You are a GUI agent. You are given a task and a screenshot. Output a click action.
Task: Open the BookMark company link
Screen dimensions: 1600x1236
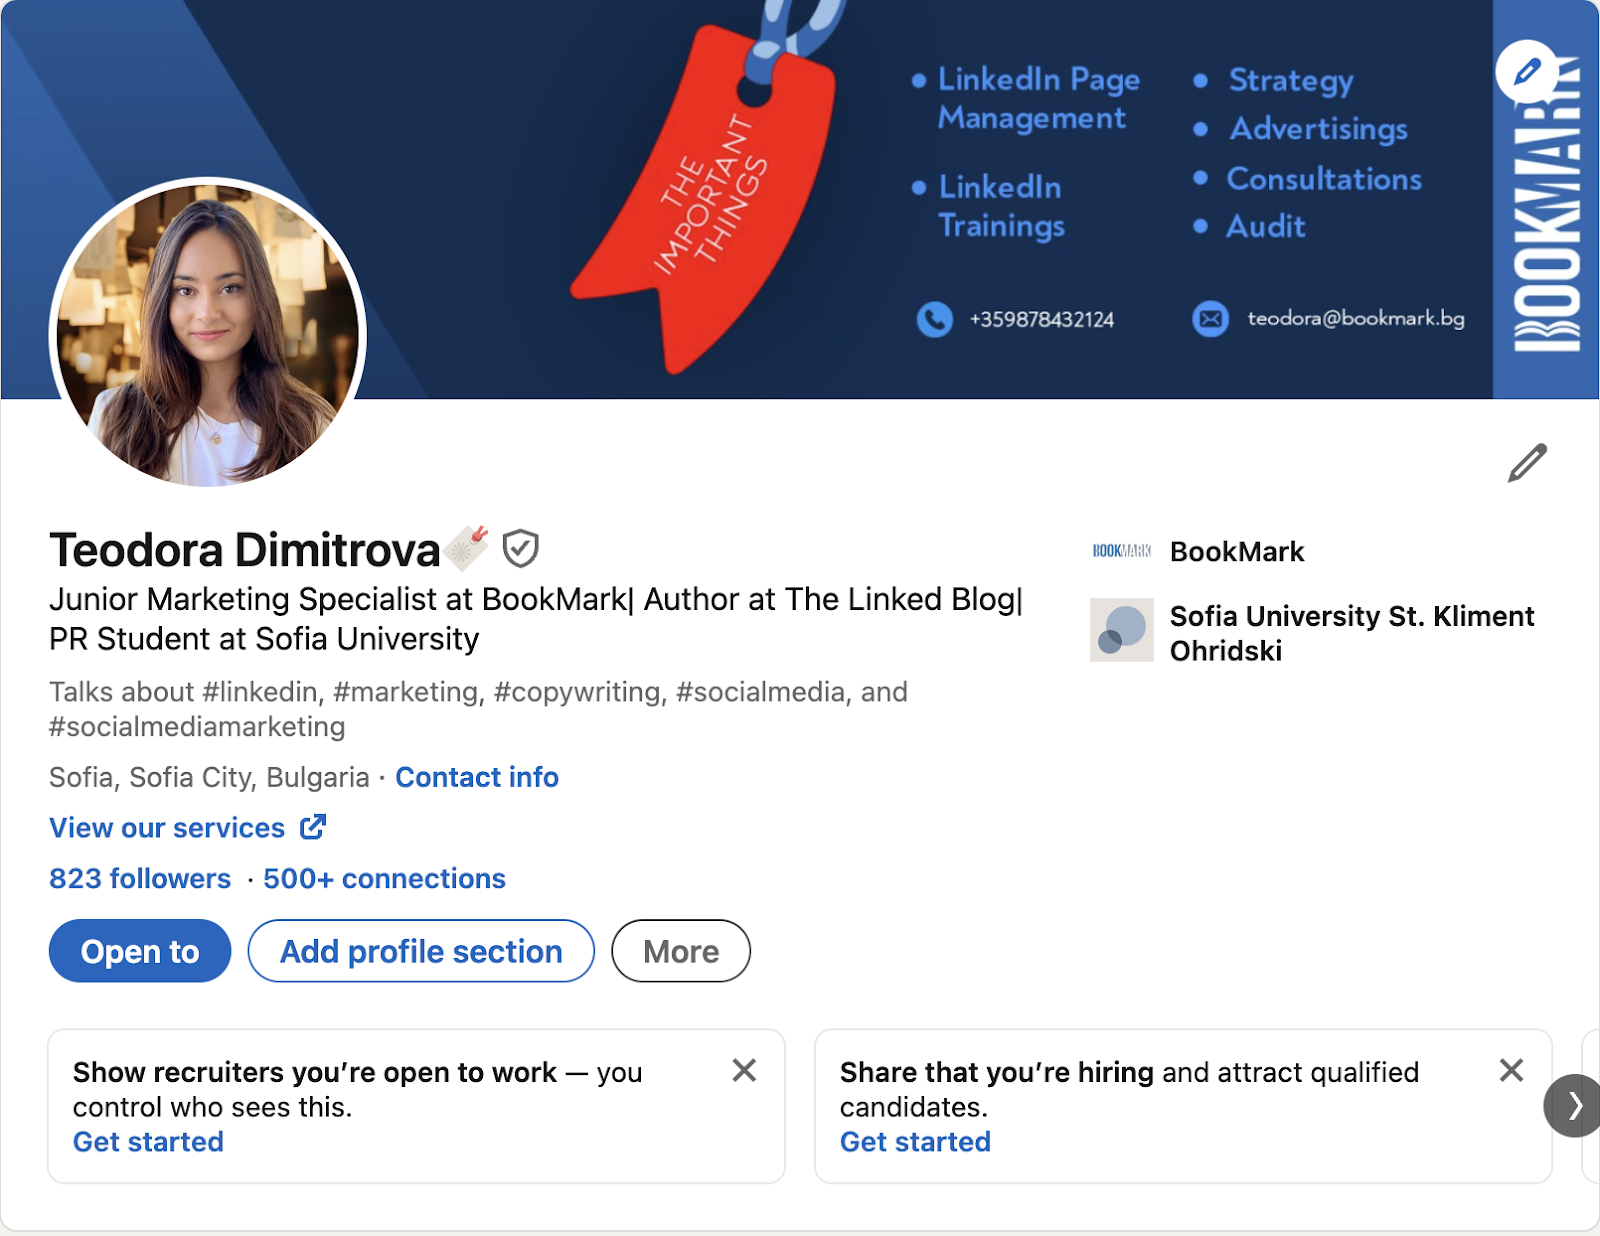(1237, 552)
